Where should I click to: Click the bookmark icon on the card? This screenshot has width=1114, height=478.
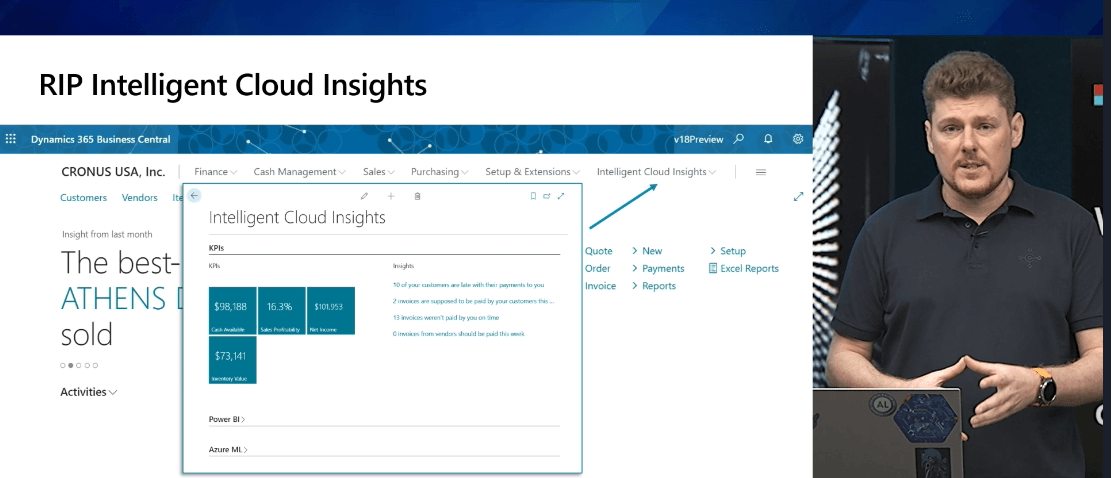(534, 196)
